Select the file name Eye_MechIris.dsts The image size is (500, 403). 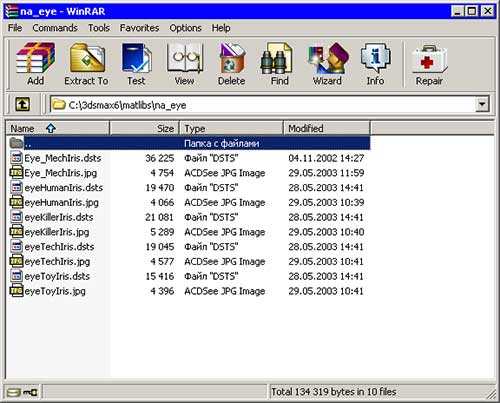(63, 158)
